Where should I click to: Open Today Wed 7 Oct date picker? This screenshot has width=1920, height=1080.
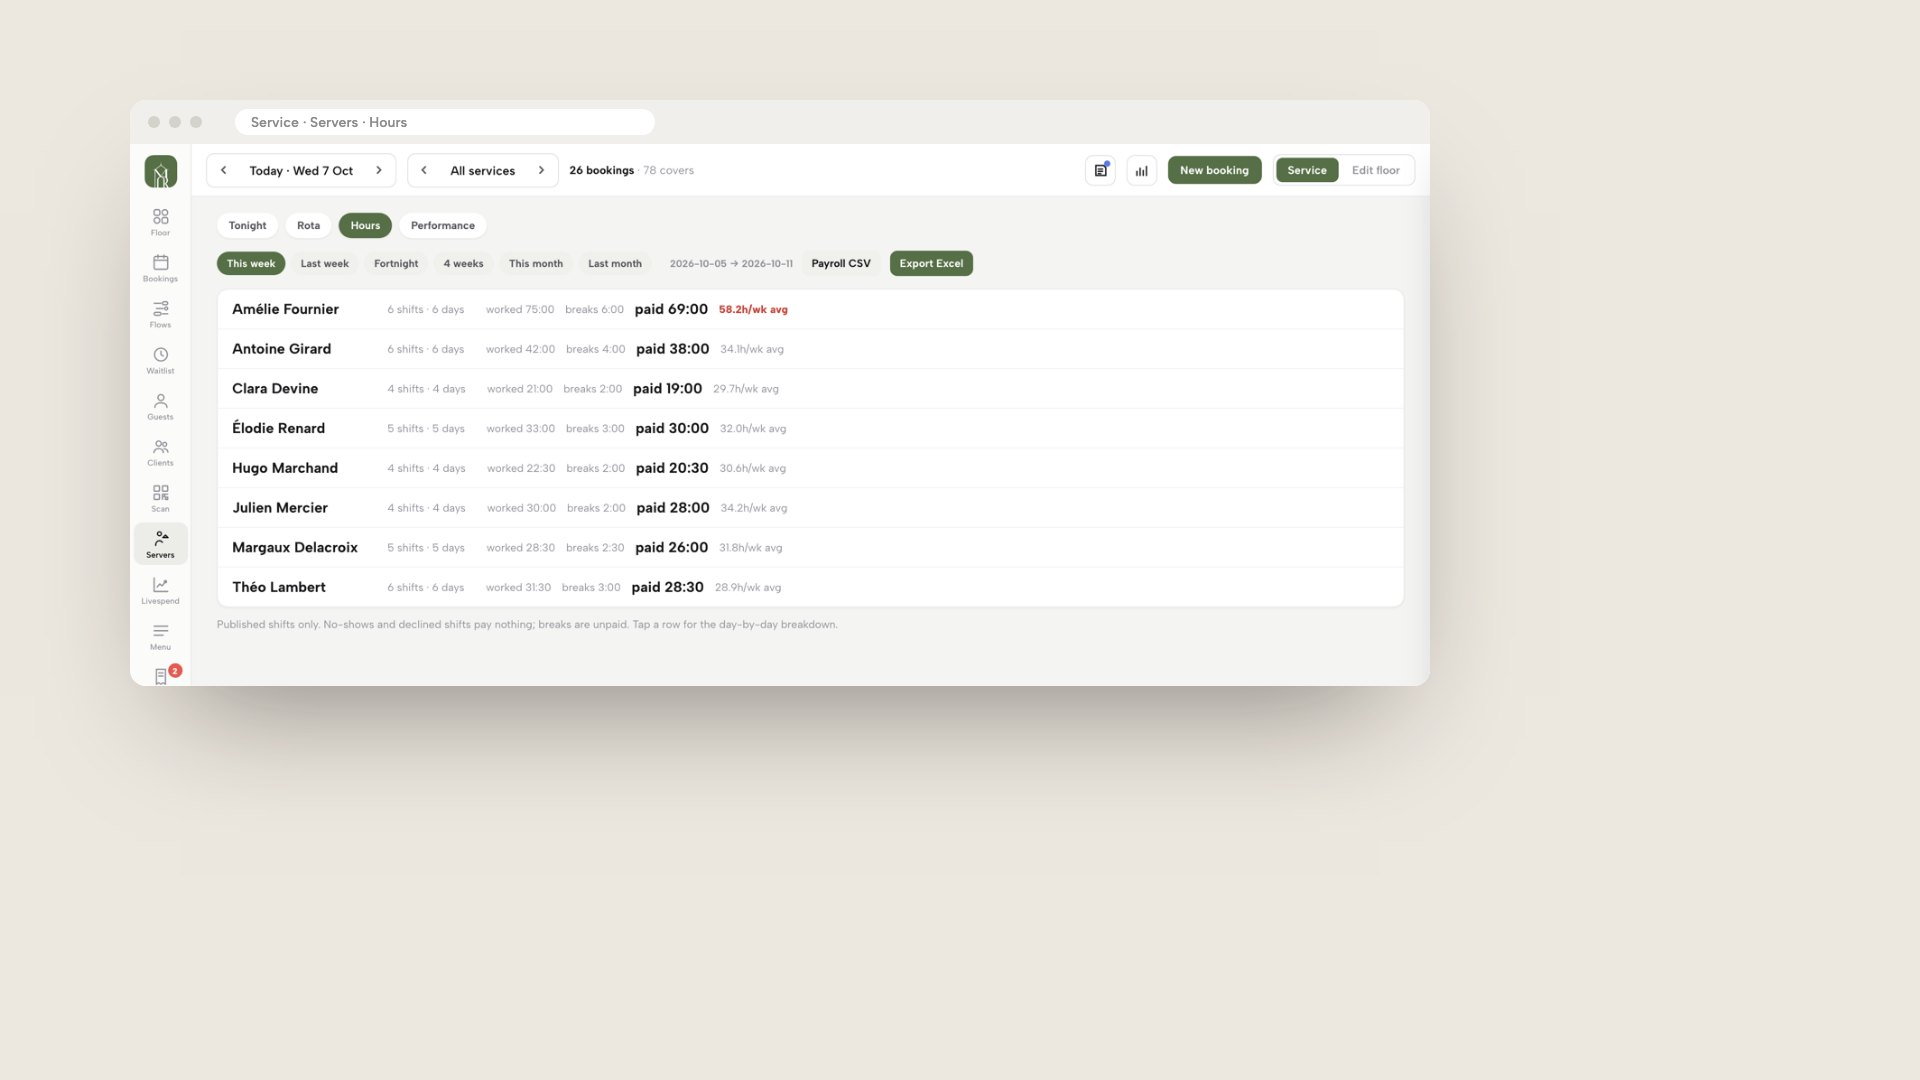pos(301,171)
